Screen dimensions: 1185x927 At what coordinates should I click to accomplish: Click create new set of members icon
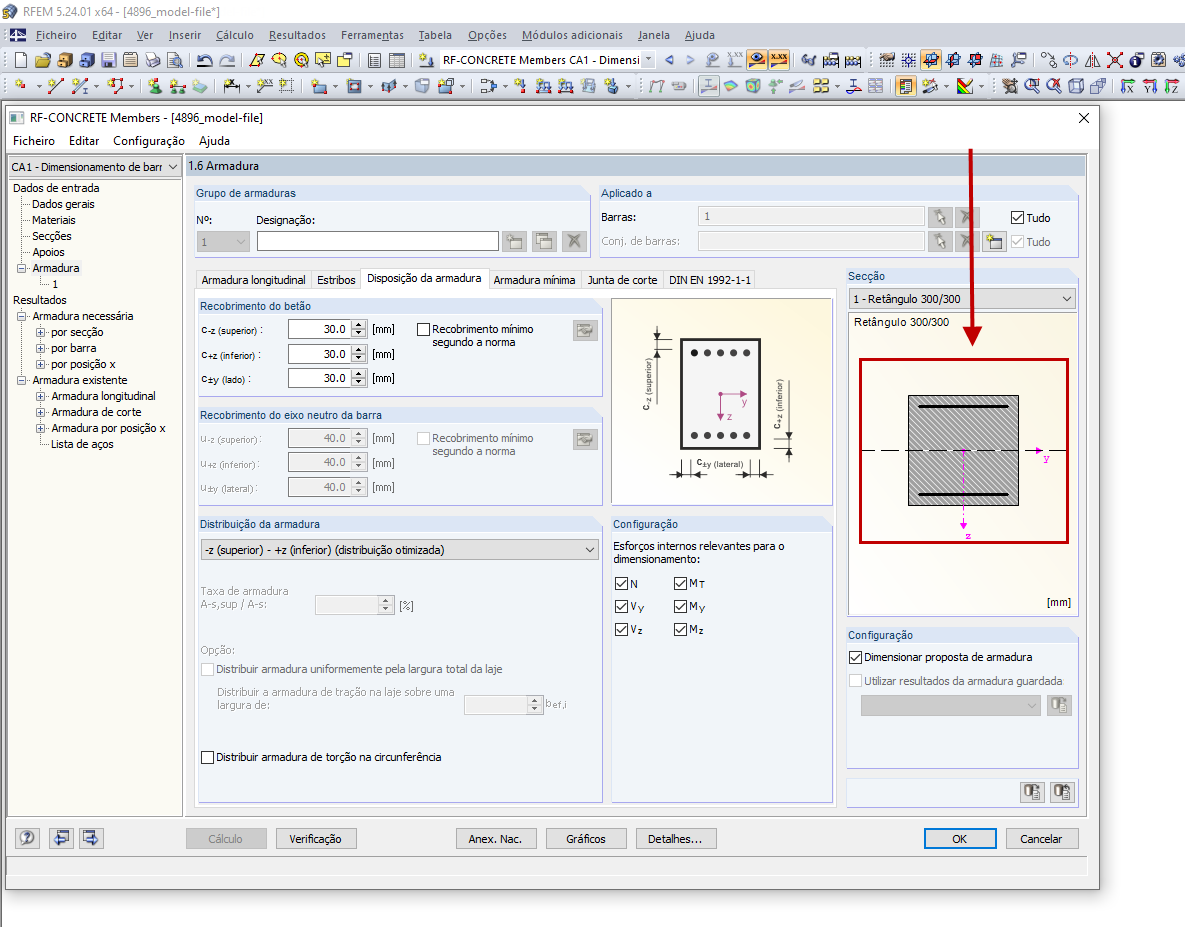(x=995, y=242)
